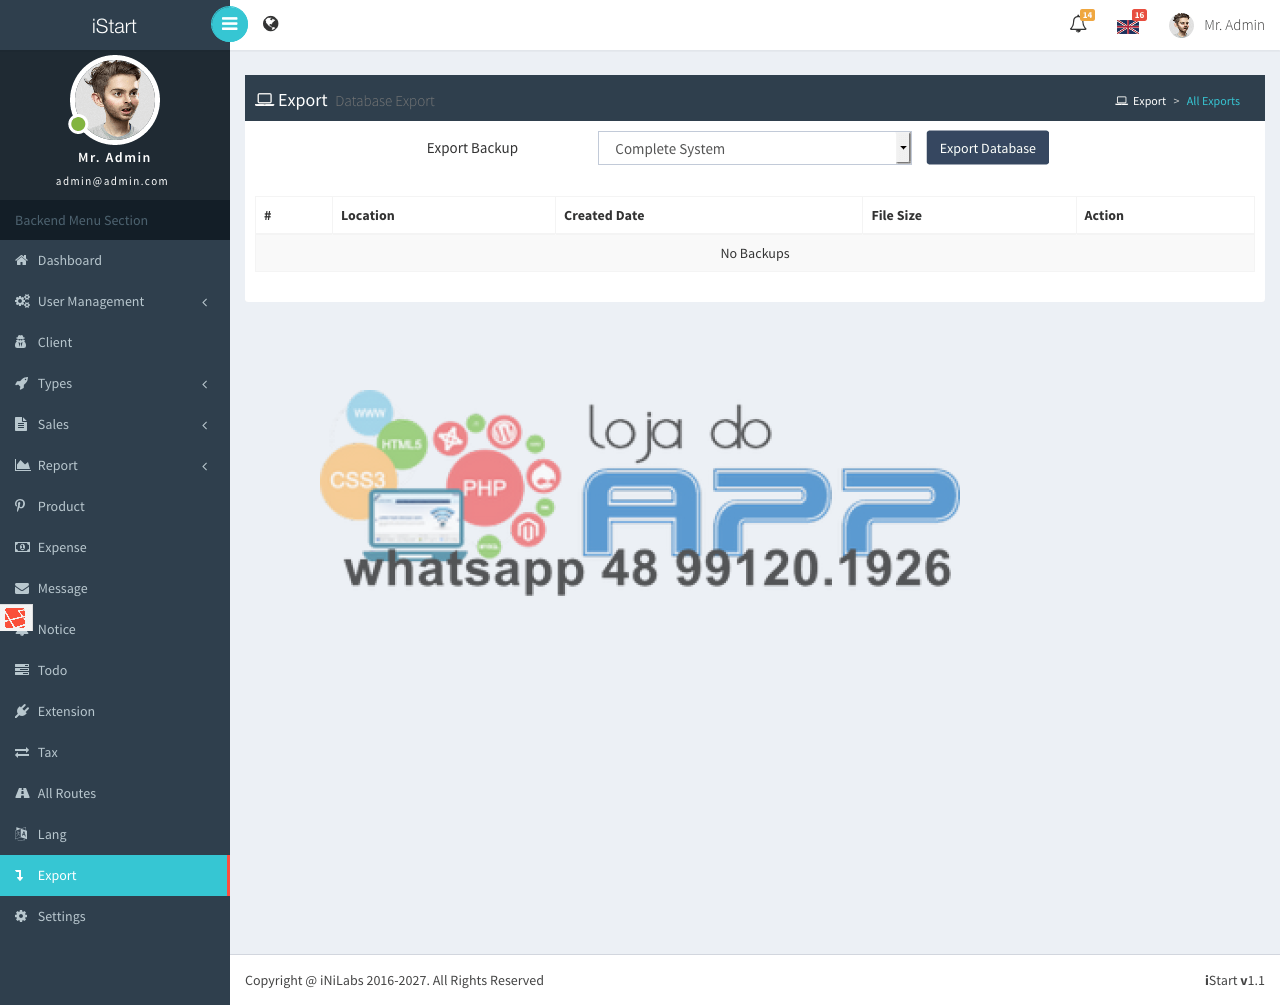Expand the User Management submenu
Image resolution: width=1280 pixels, height=1005 pixels.
[x=205, y=302]
